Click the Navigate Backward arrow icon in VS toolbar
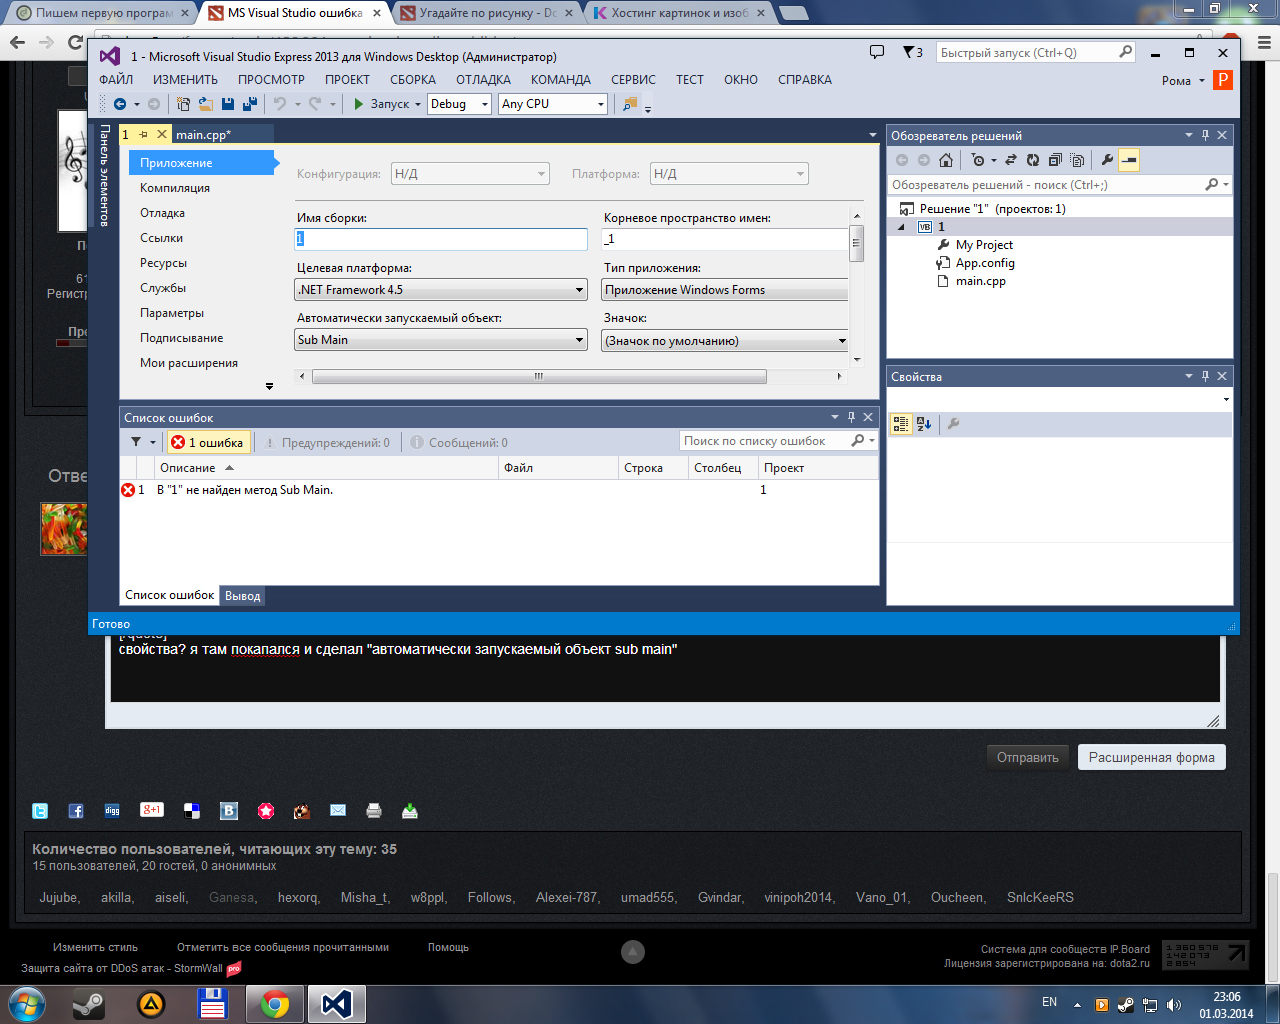The image size is (1280, 1024). click(120, 104)
